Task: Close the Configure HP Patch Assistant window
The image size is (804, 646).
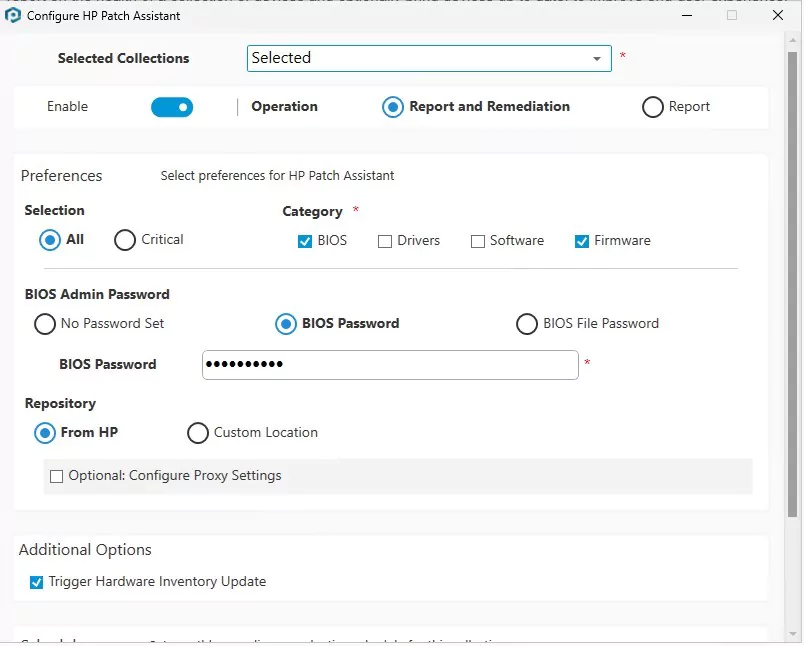Action: [x=777, y=15]
